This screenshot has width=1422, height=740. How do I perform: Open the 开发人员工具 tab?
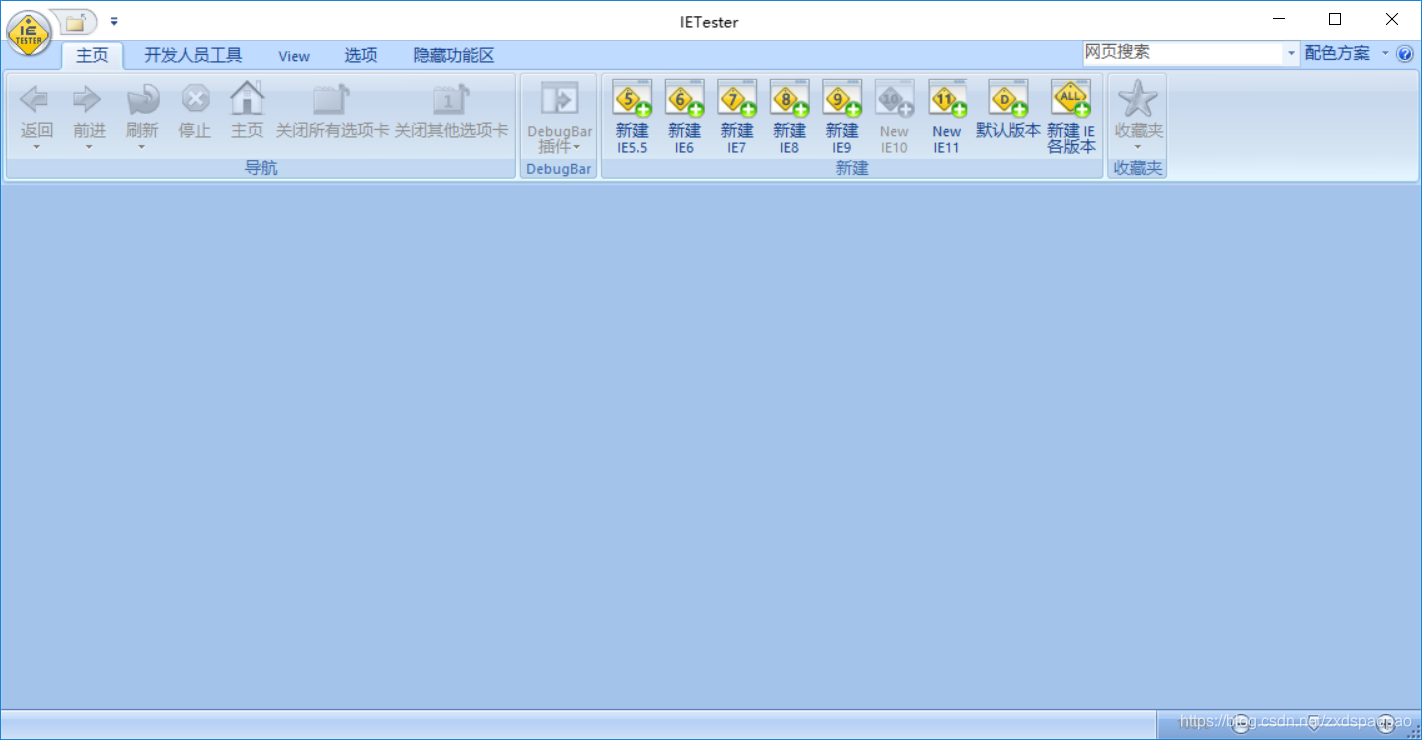tap(193, 56)
